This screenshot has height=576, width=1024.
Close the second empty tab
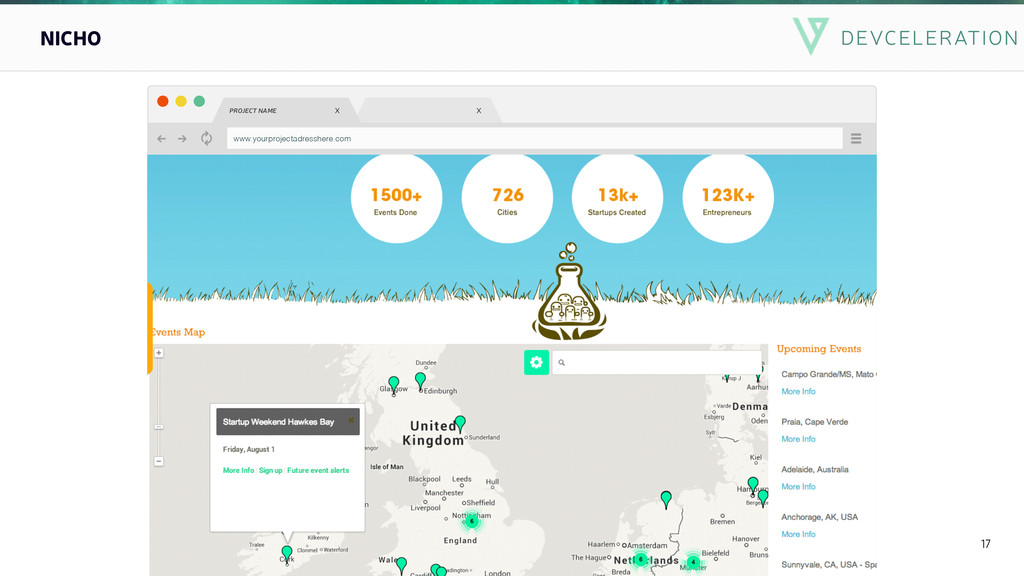(x=479, y=110)
